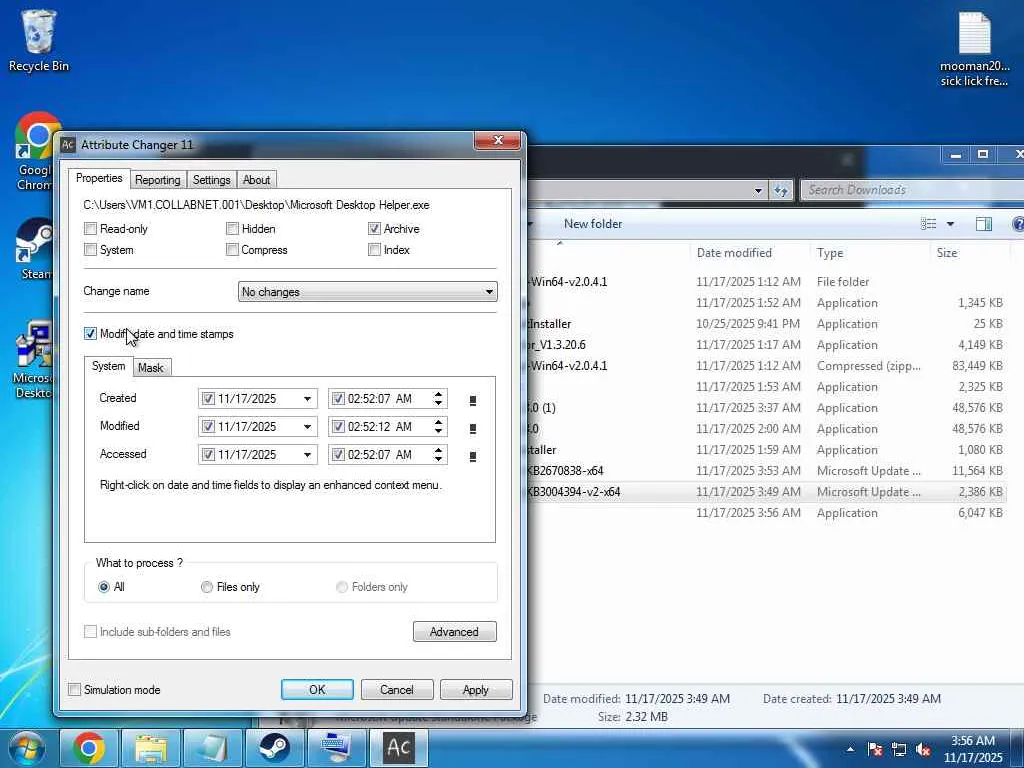The width and height of the screenshot is (1024, 768).
Task: Click the Created time spinner arrows
Action: coord(439,398)
